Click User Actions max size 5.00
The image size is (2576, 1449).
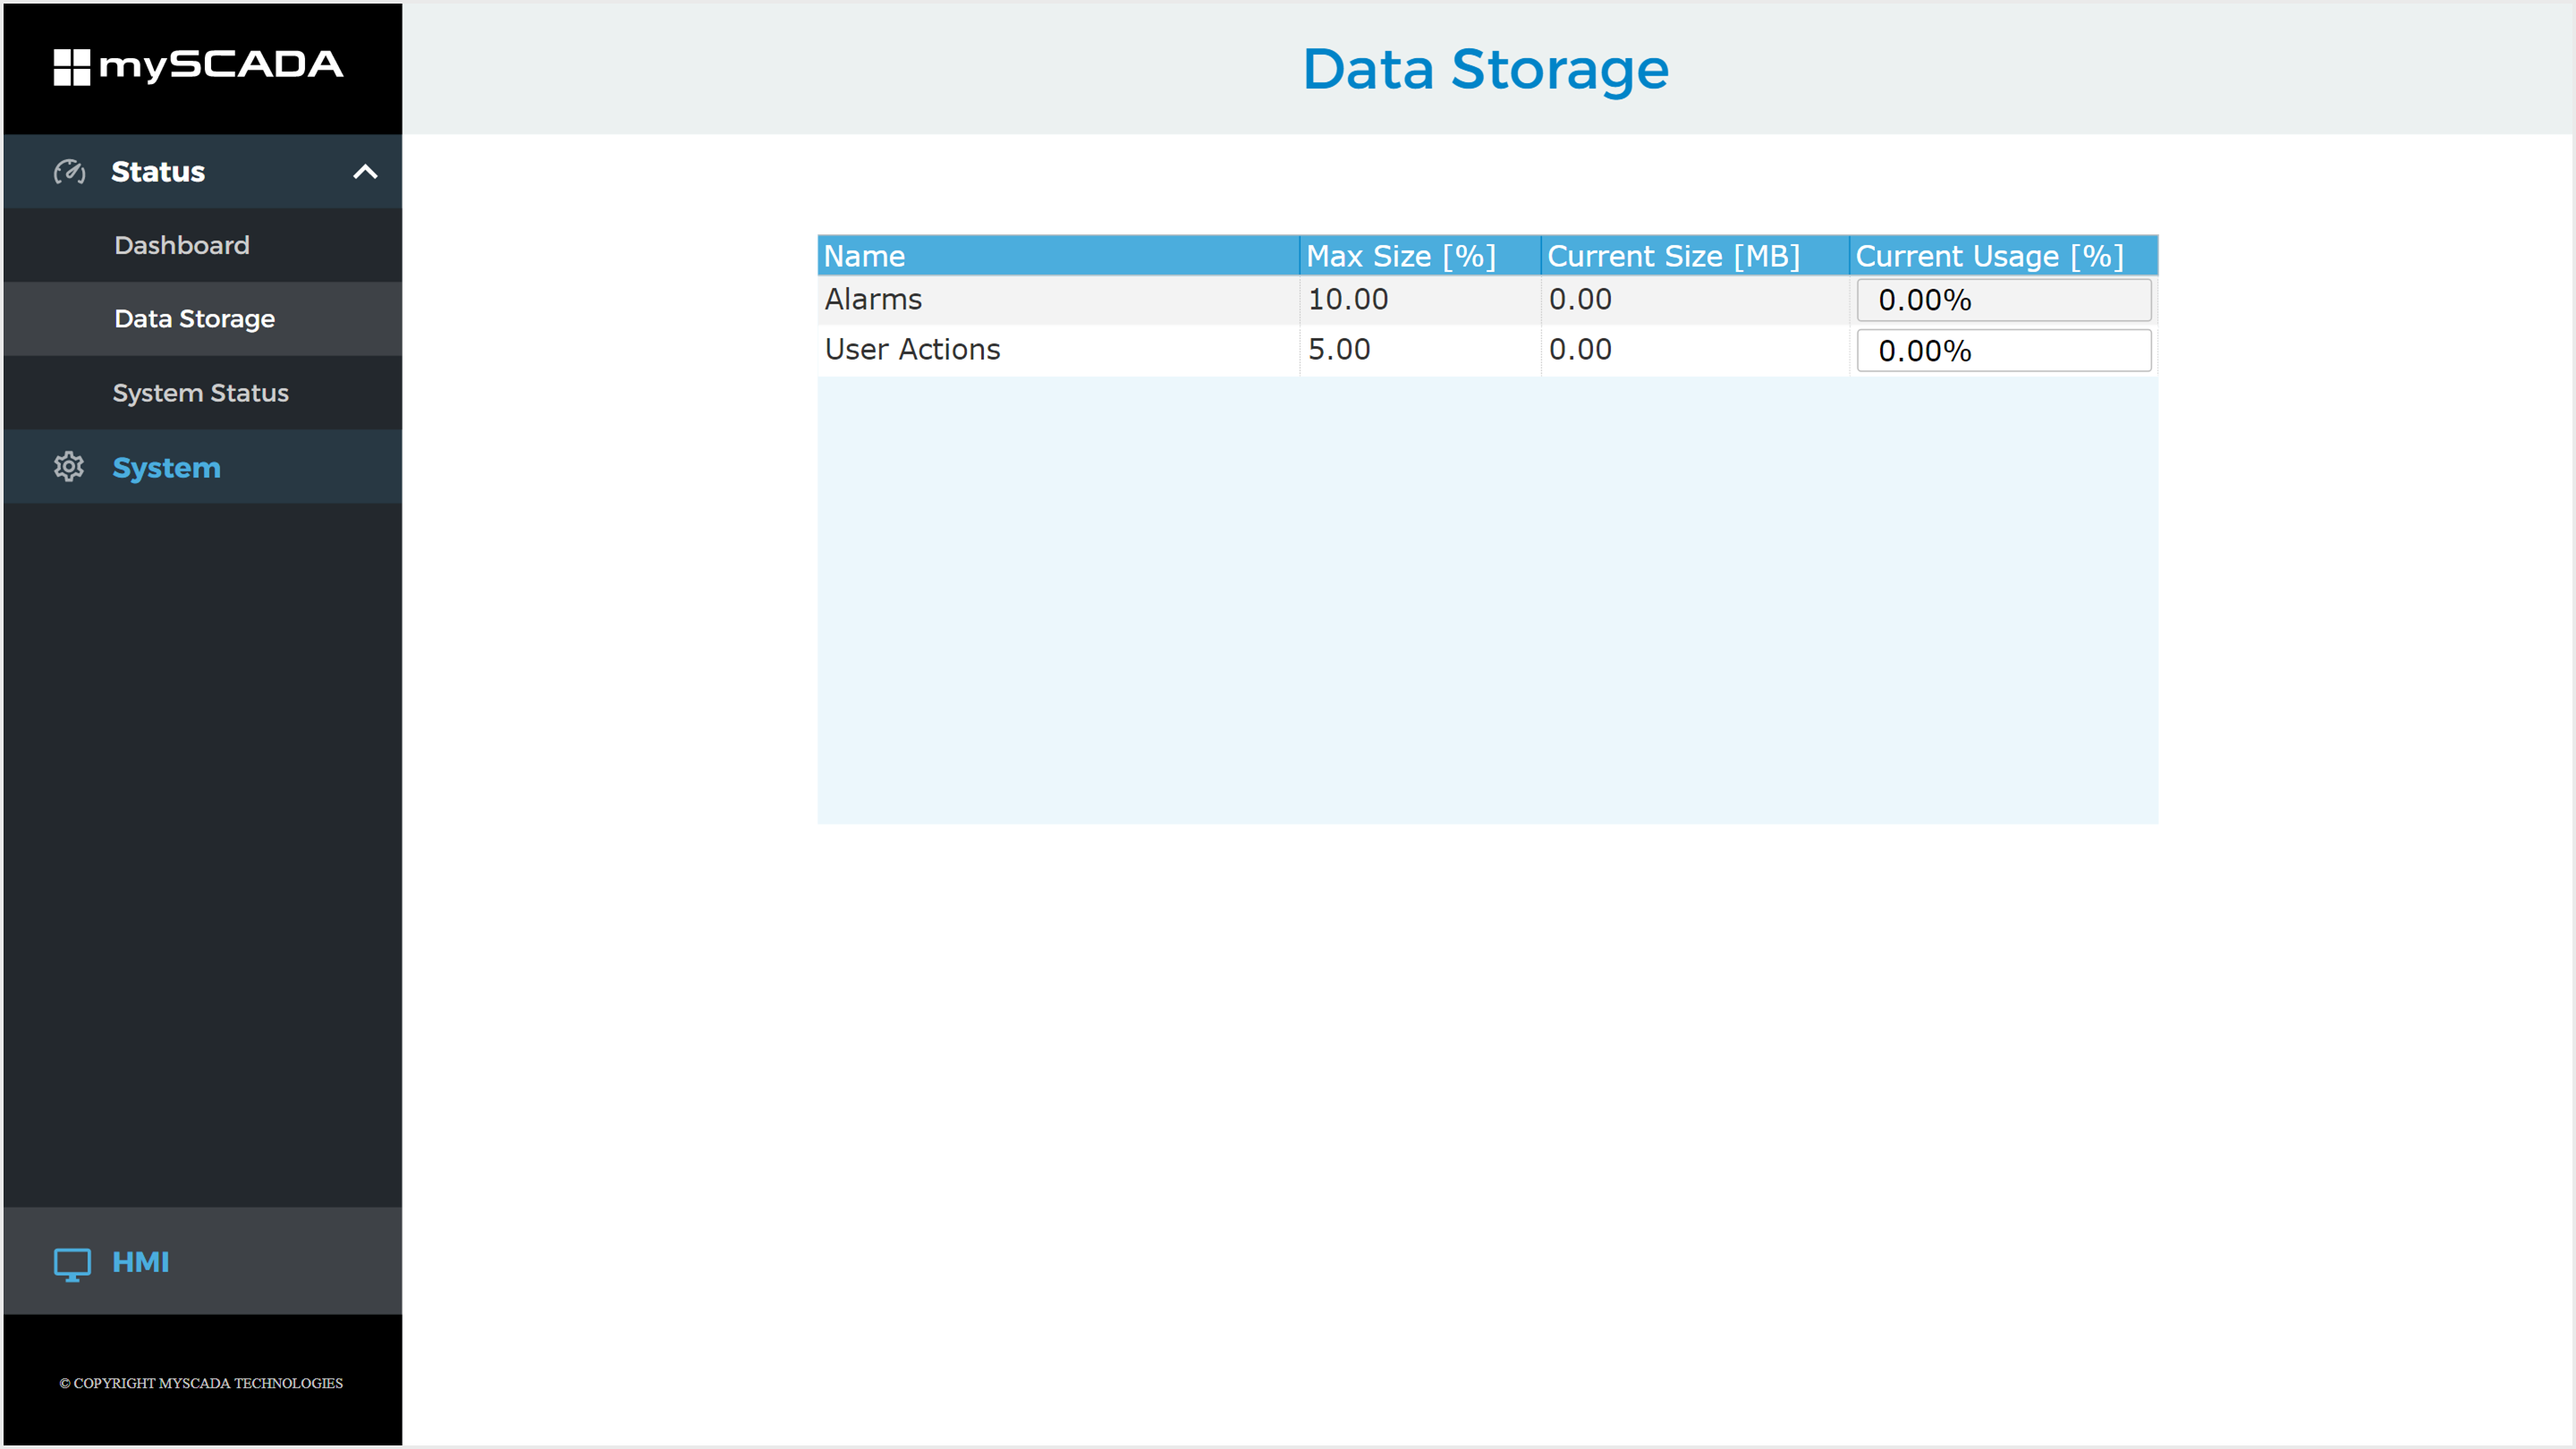click(x=1339, y=349)
